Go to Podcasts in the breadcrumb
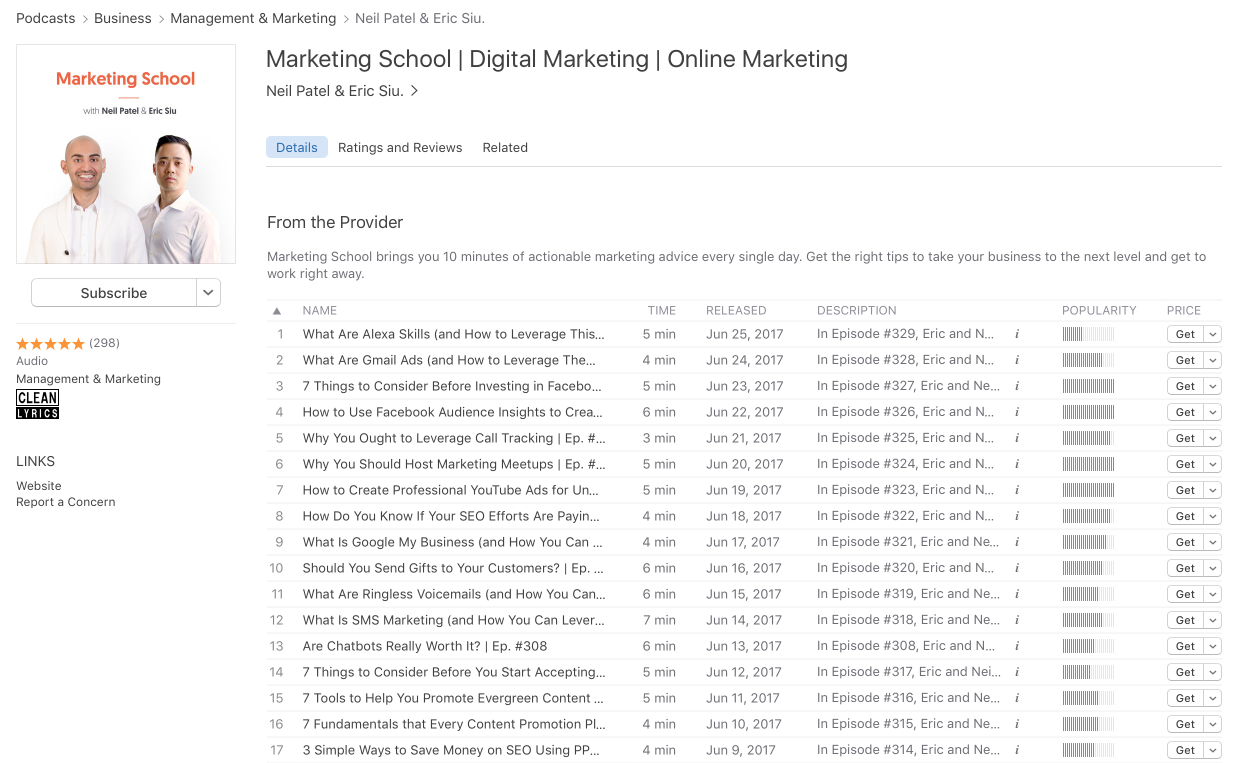 (x=45, y=18)
